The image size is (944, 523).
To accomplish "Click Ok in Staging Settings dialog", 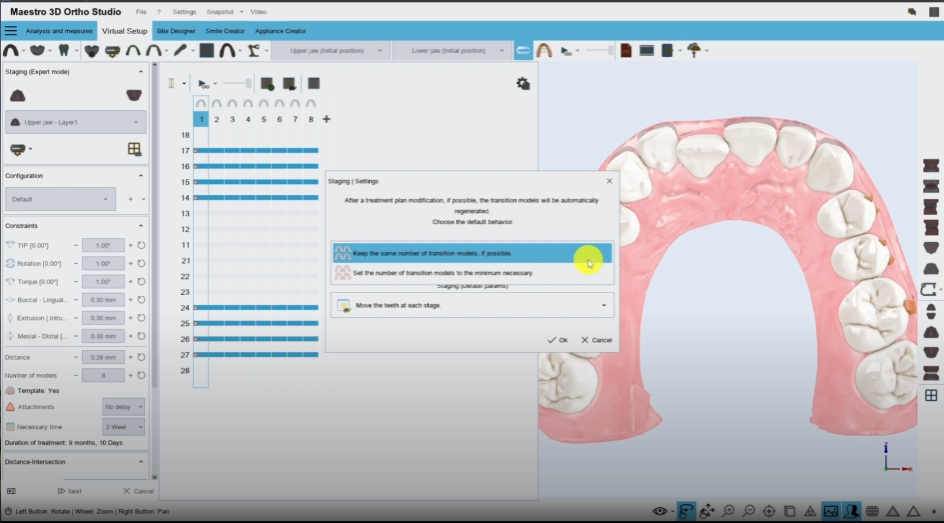I will pyautogui.click(x=557, y=340).
